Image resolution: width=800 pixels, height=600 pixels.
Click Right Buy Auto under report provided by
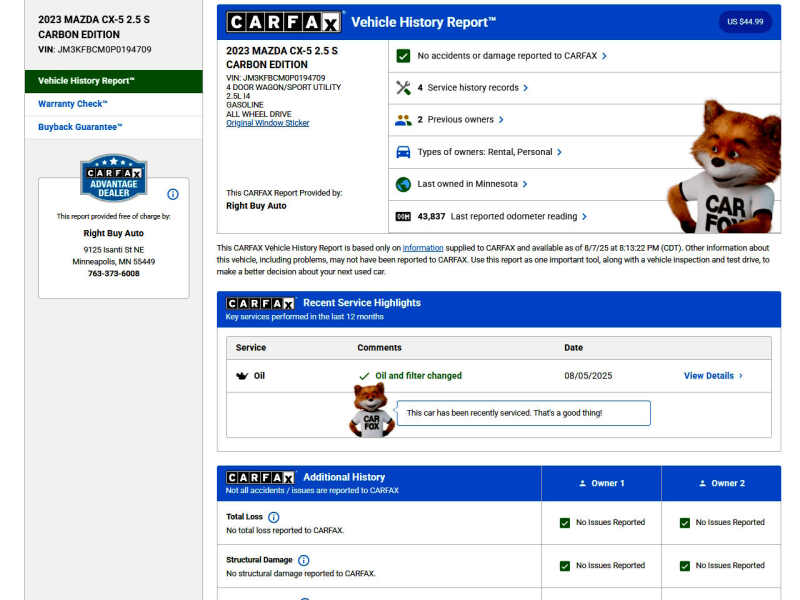pyautogui.click(x=256, y=206)
